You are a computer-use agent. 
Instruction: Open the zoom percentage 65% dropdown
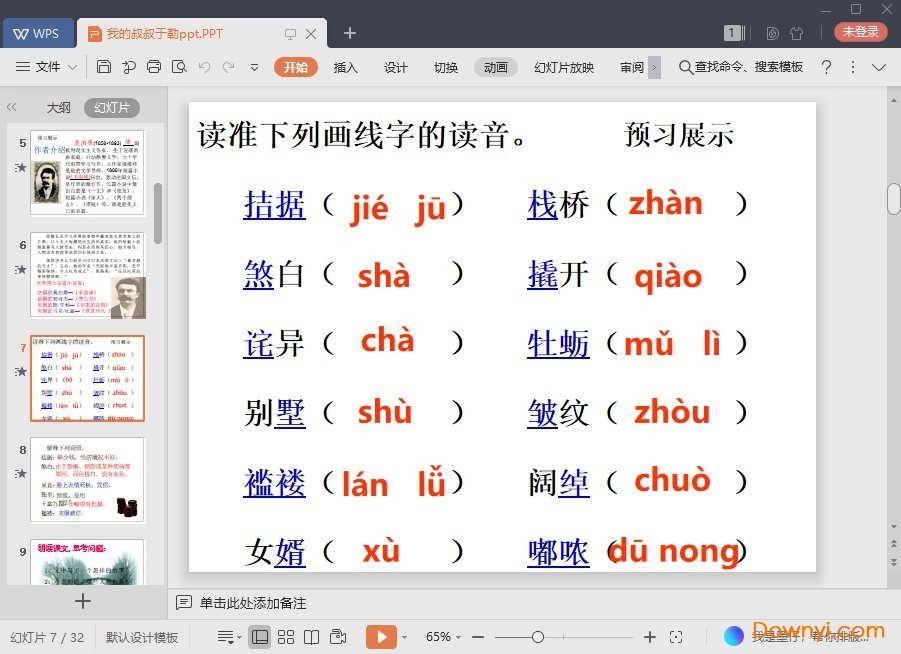(x=444, y=637)
